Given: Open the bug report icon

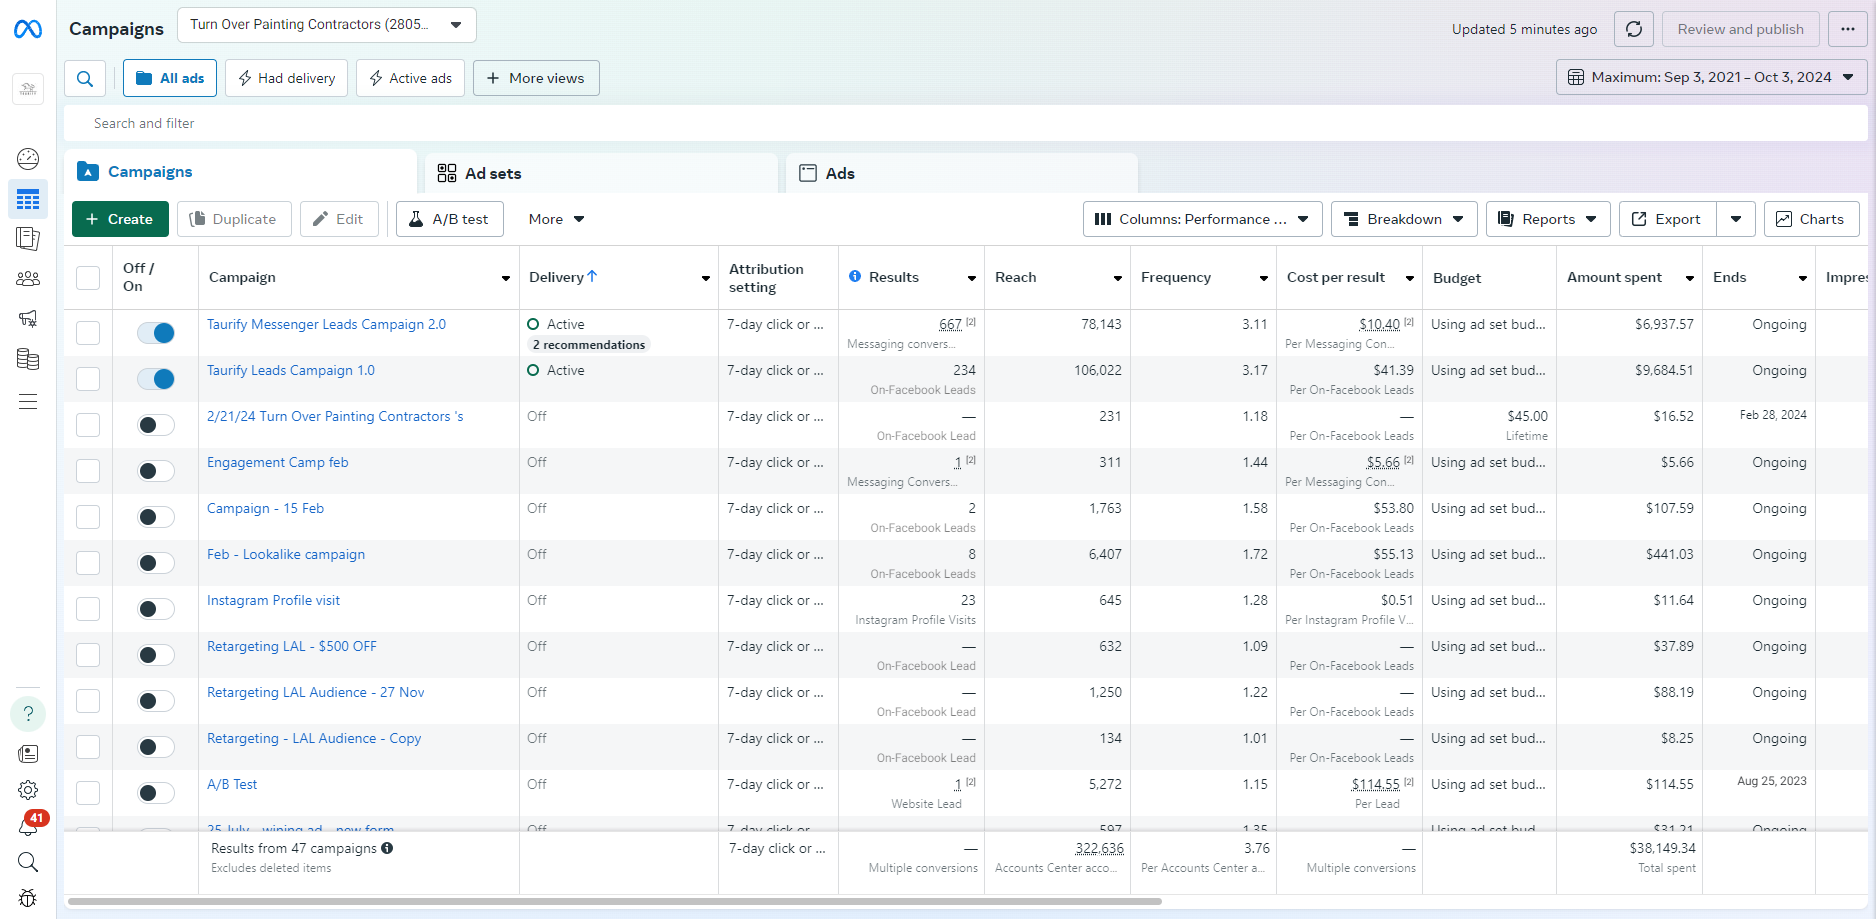Looking at the screenshot, I should (28, 898).
